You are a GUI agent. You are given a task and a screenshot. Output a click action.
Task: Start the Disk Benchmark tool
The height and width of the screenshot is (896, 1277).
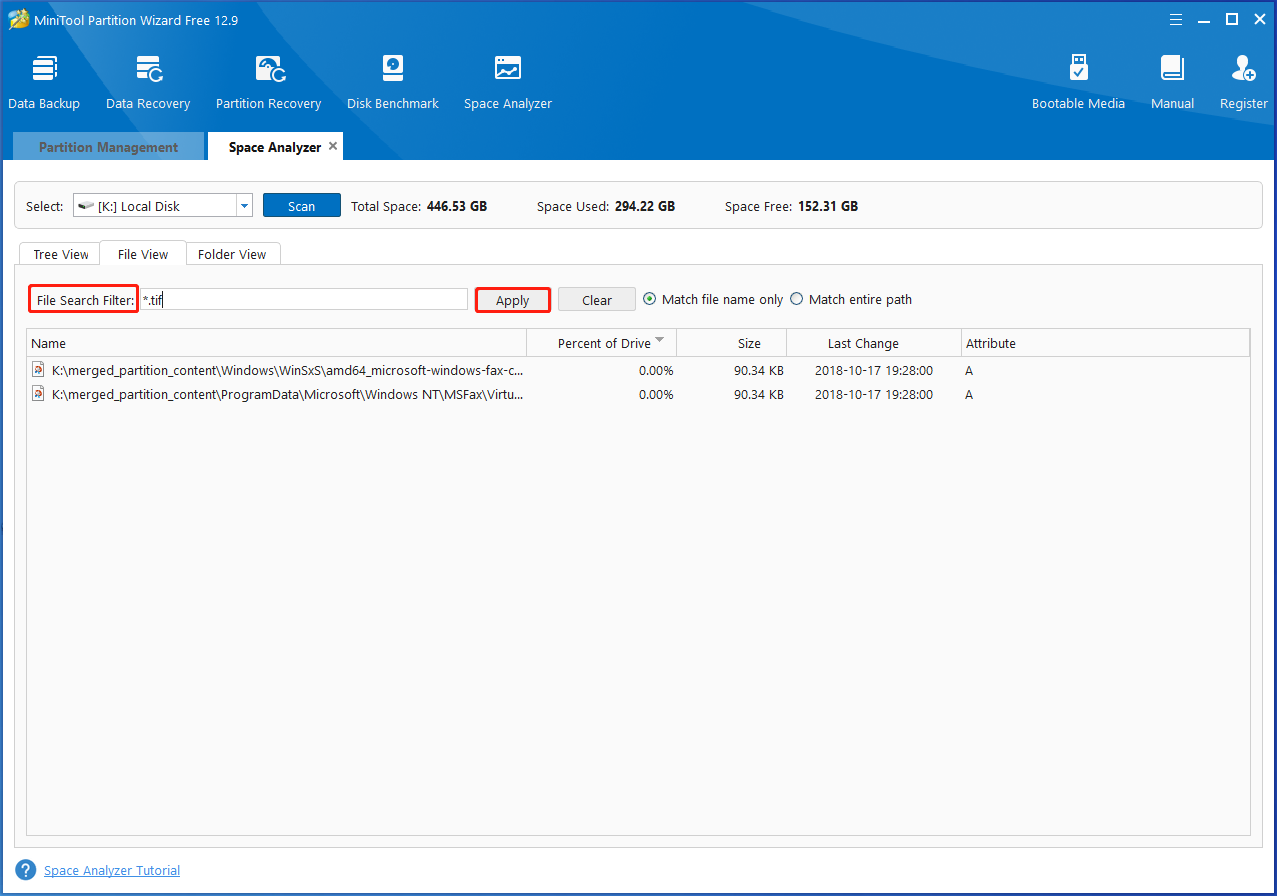point(393,82)
